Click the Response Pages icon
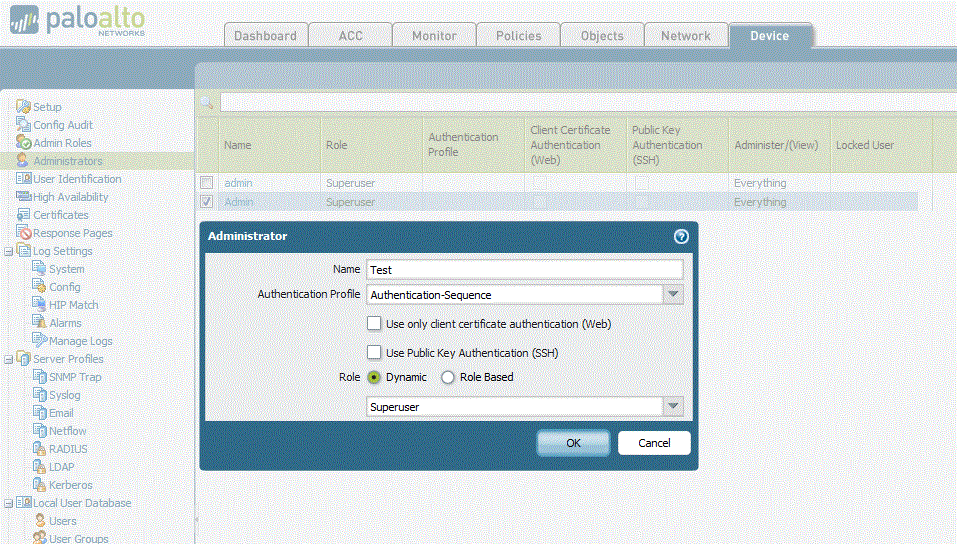The width and height of the screenshot is (957, 544). [x=23, y=233]
